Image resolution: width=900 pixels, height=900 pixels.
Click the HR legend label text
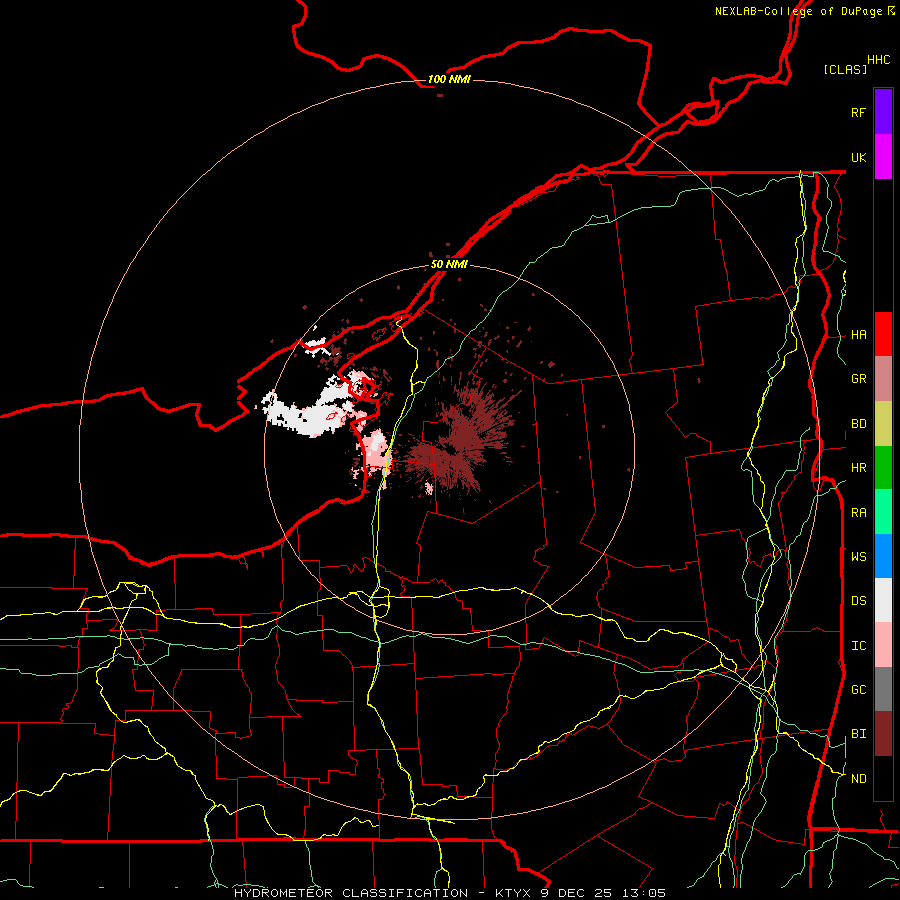[859, 468]
